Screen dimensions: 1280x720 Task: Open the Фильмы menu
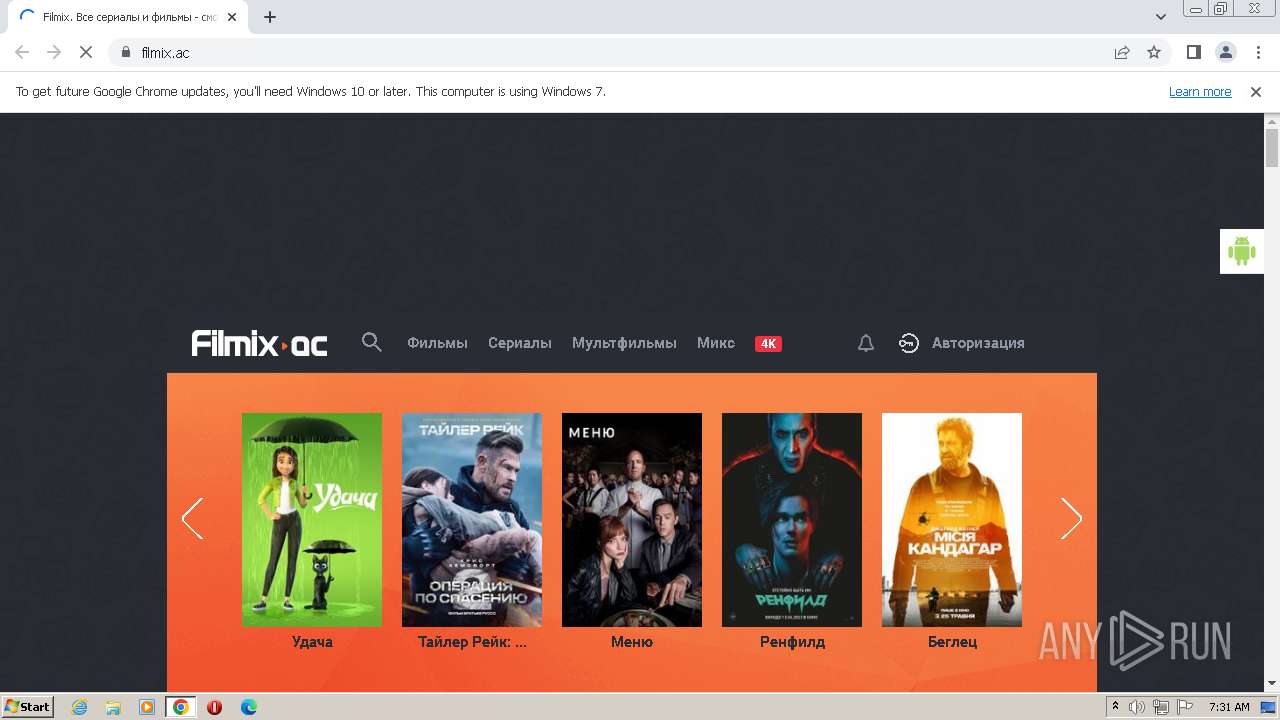point(437,343)
